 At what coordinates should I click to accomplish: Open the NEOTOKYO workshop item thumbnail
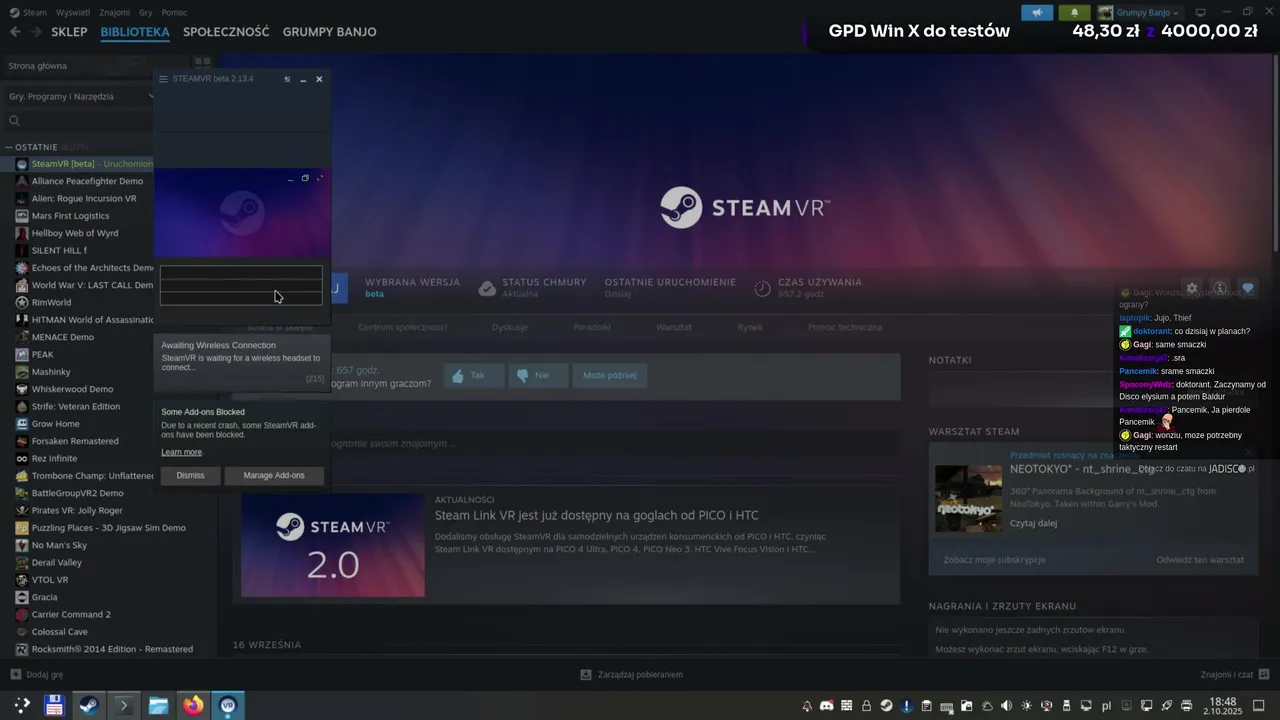coord(968,498)
